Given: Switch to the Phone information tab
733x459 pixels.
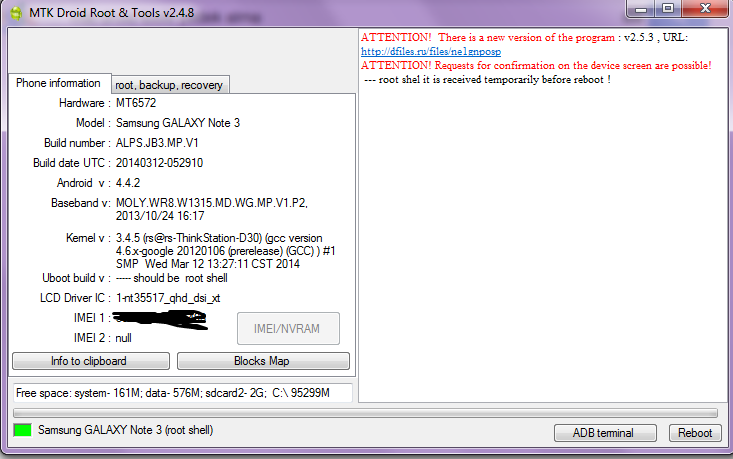Looking at the screenshot, I should pos(58,83).
